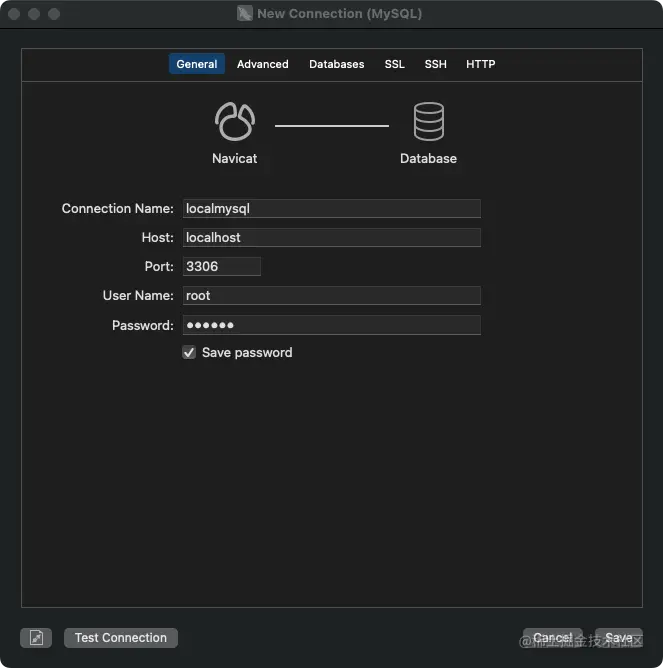663x668 pixels.
Task: Click the Database label text
Action: 428,158
